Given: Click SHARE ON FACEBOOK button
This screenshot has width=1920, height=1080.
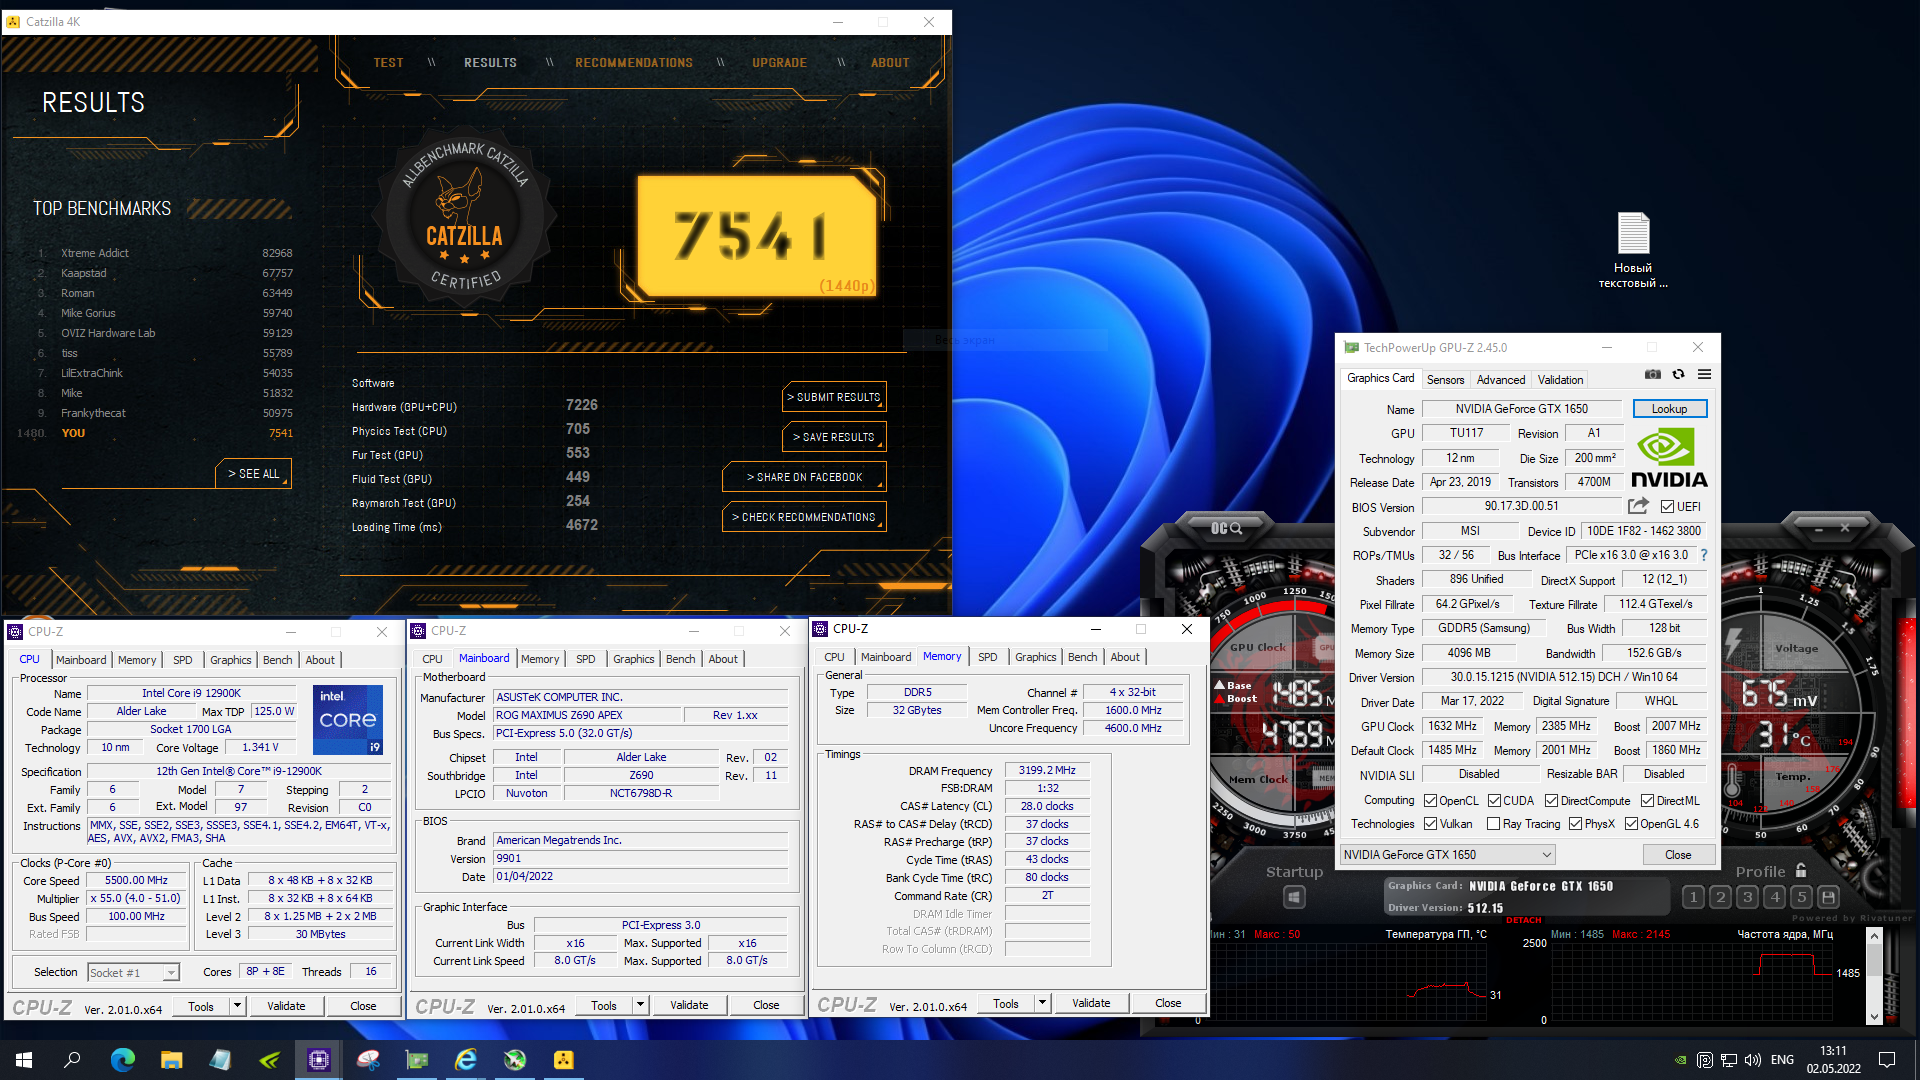Looking at the screenshot, I should click(x=804, y=477).
